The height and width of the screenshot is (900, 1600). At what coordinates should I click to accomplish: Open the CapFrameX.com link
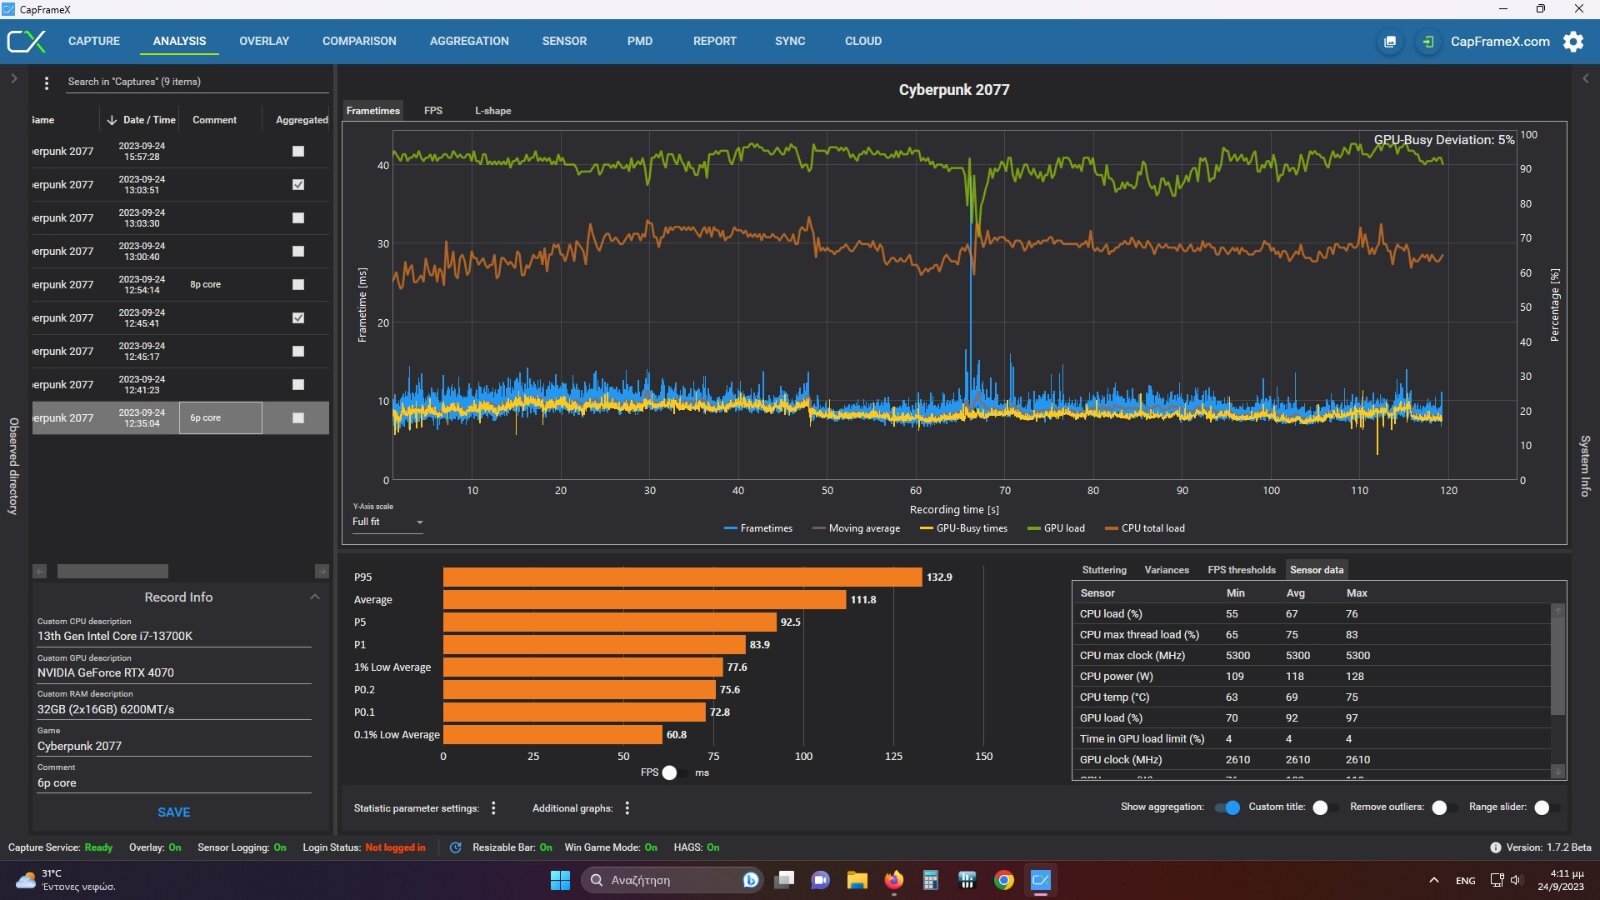(1500, 41)
